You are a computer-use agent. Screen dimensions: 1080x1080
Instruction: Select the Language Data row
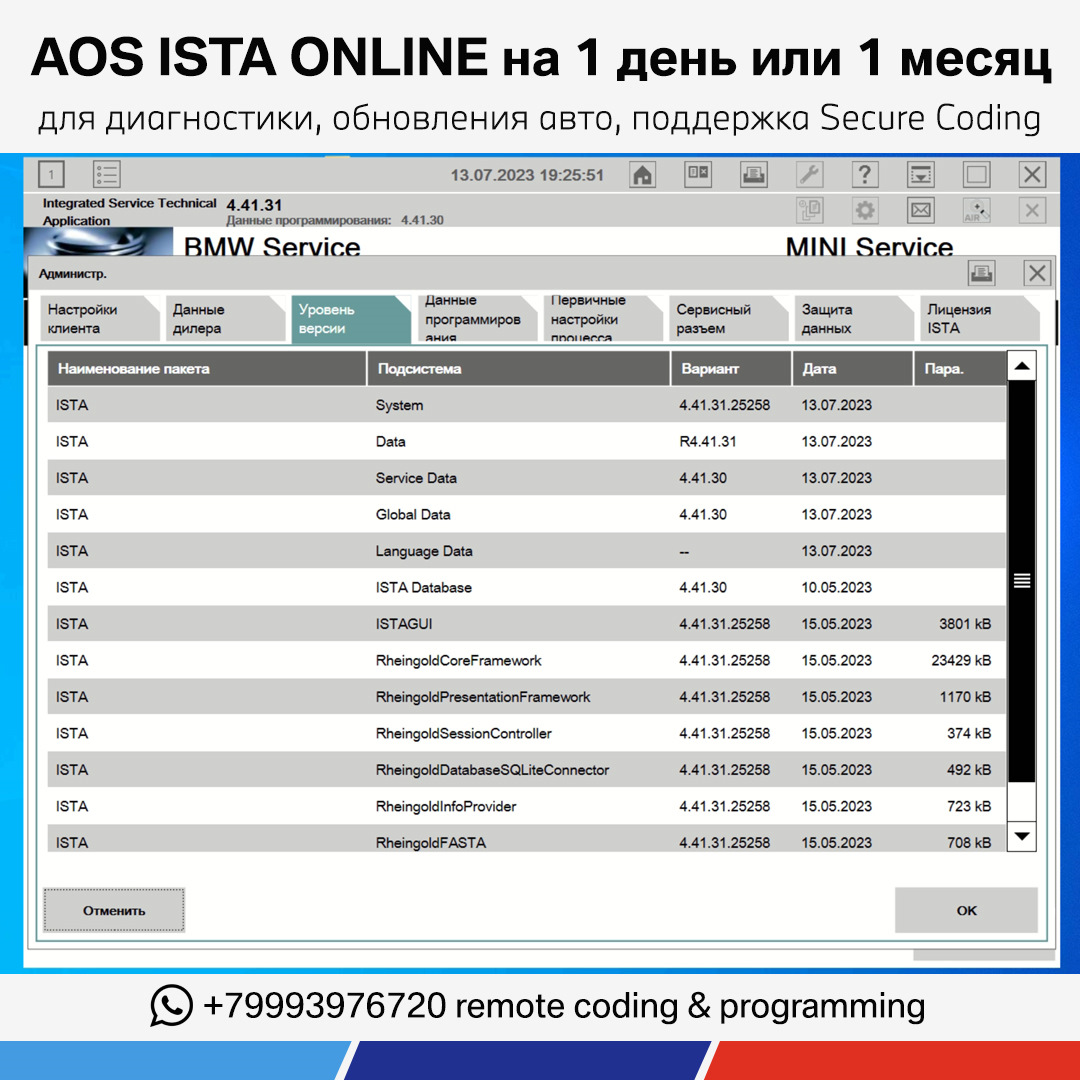tap(526, 551)
